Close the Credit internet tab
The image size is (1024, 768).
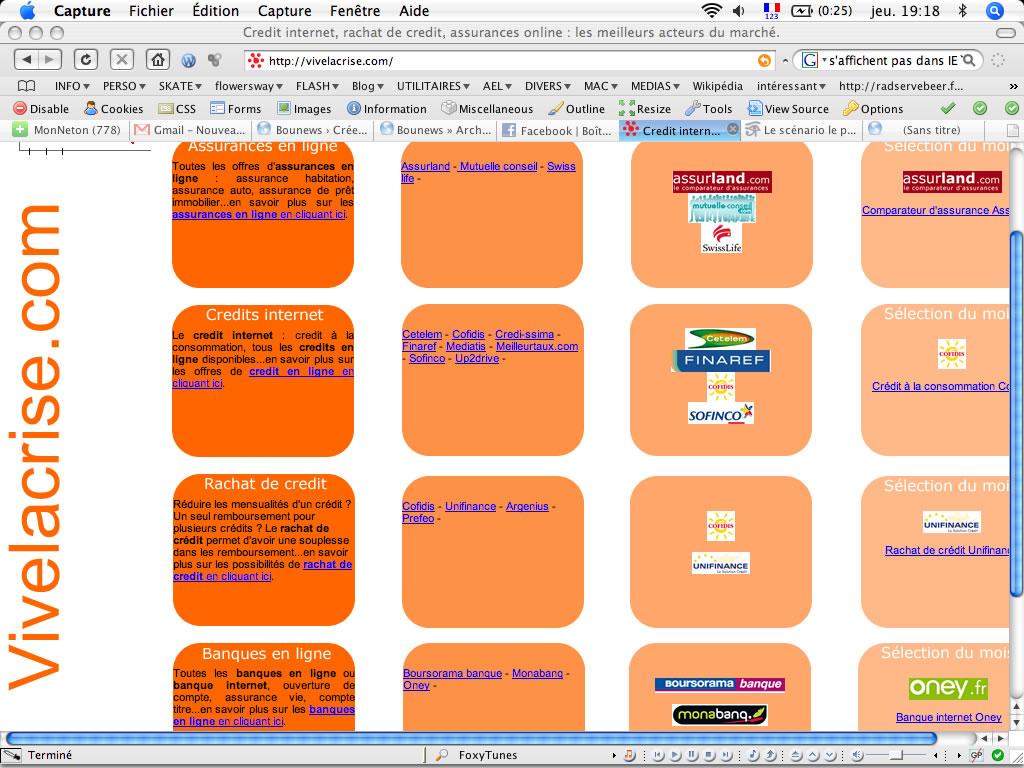733,129
